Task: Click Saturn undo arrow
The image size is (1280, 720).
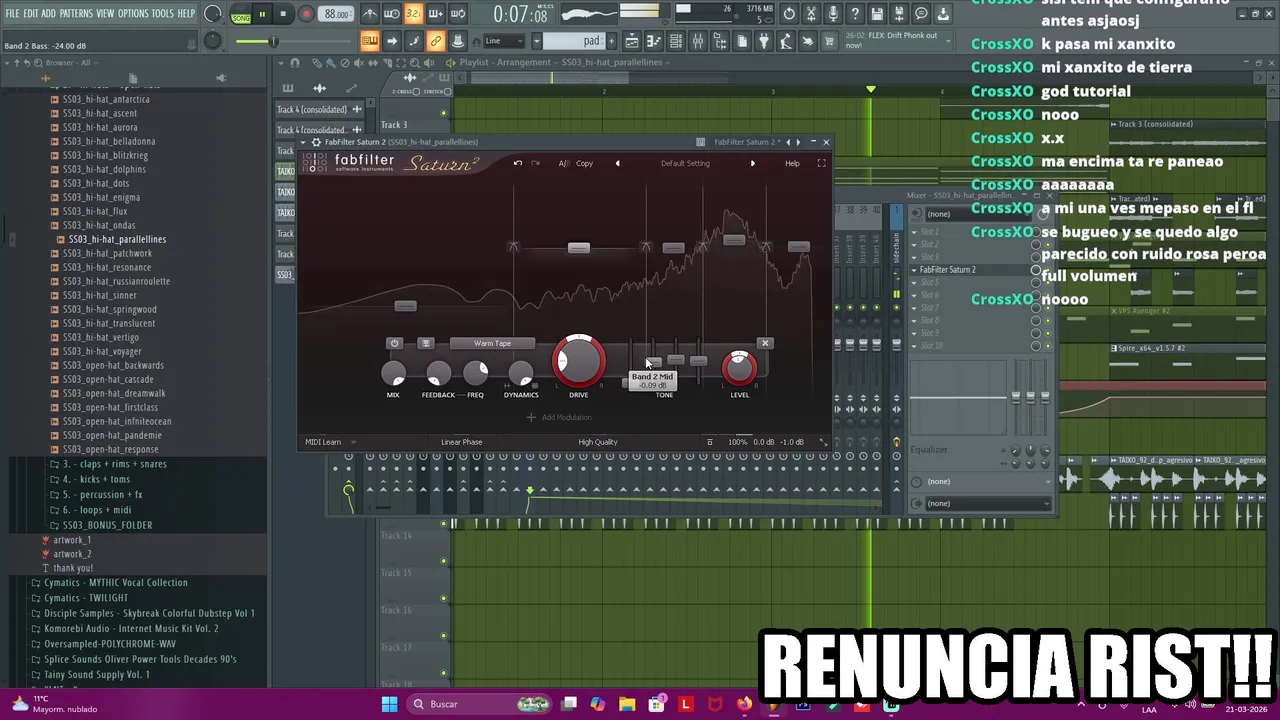Action: (x=517, y=163)
